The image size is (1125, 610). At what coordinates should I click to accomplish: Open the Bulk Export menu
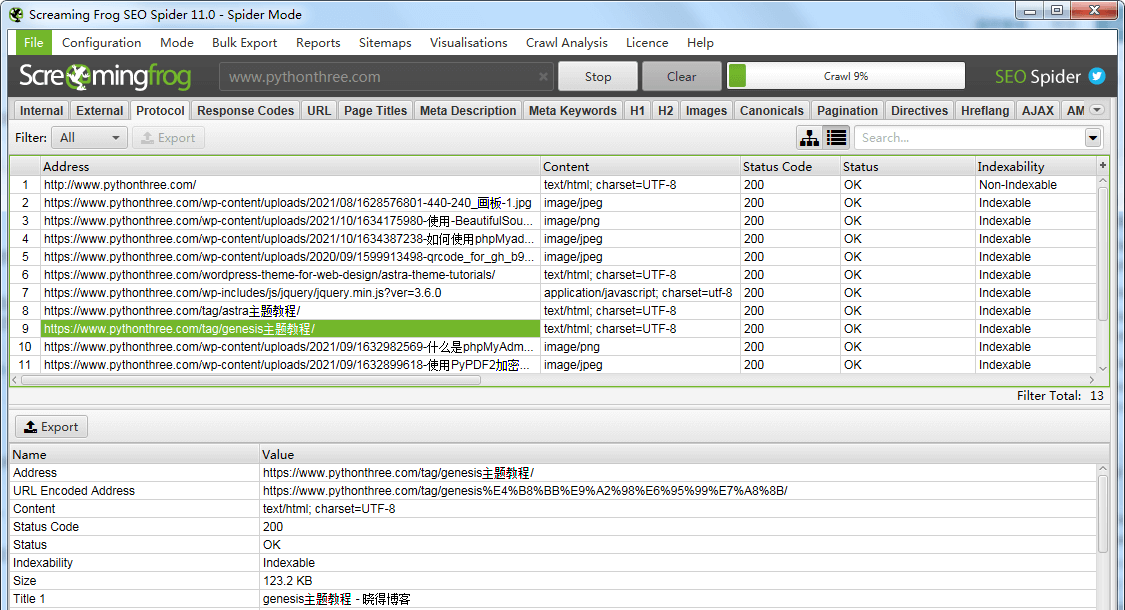(x=244, y=42)
